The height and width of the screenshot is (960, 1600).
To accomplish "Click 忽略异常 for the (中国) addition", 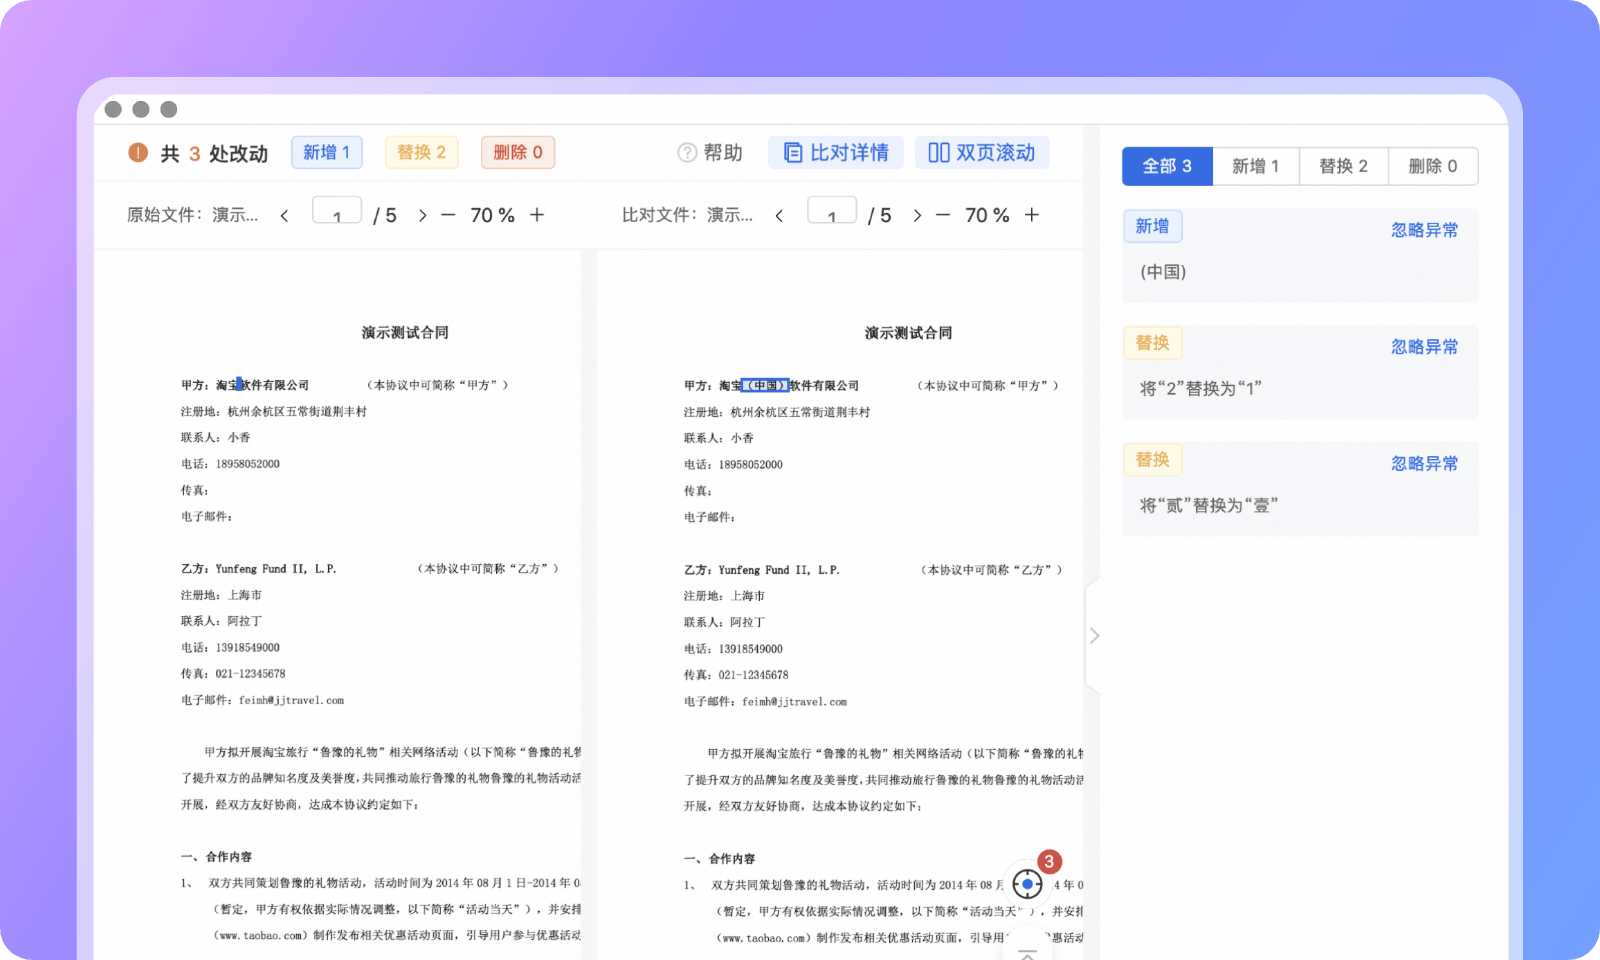I will 1424,230.
